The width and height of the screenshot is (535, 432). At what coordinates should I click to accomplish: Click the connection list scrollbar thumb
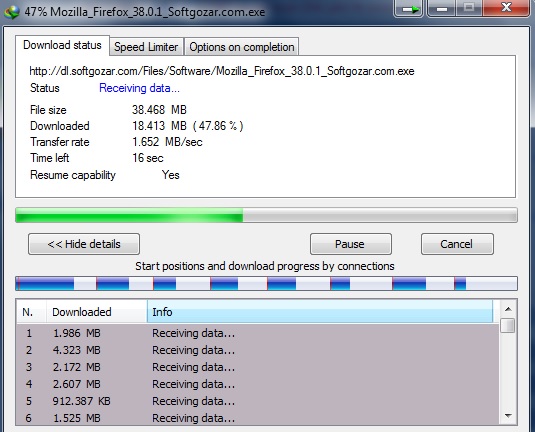[508, 326]
